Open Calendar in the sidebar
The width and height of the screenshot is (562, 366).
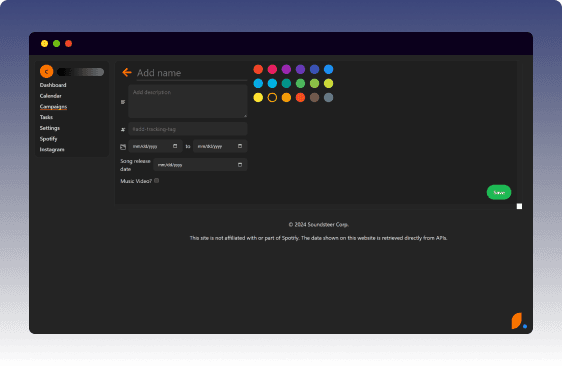(51, 96)
